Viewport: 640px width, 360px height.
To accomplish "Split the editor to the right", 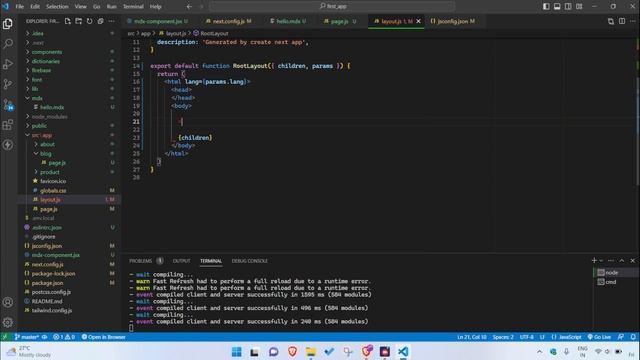I will pos(622,21).
